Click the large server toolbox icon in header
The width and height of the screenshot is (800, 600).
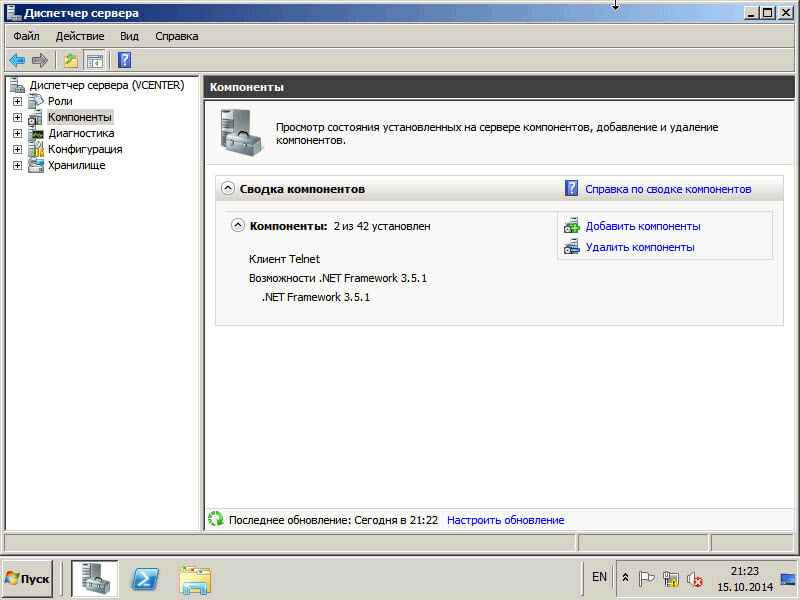click(241, 132)
